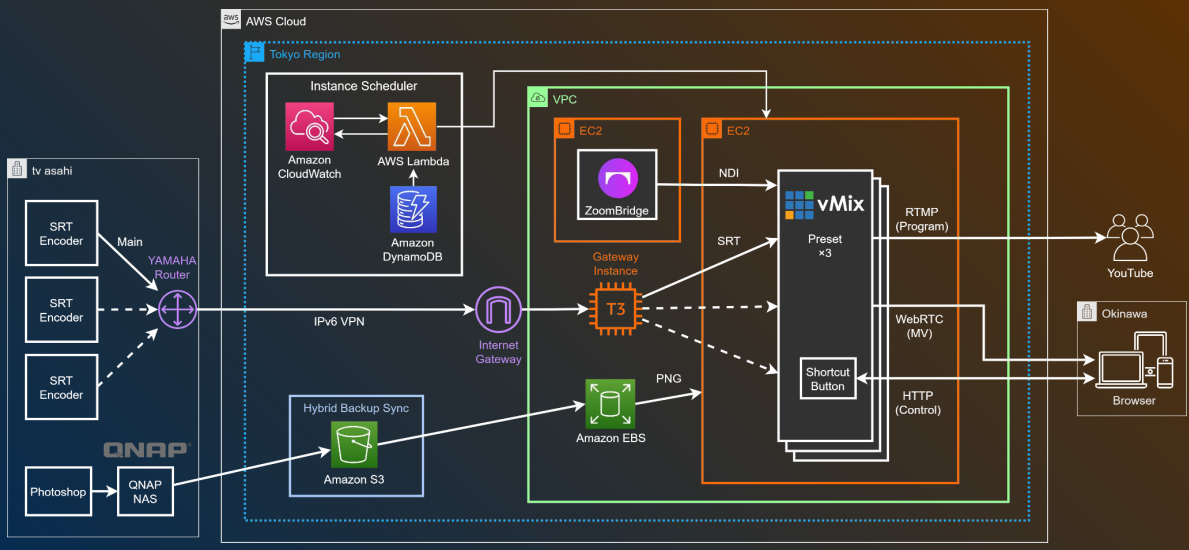The image size is (1189, 550).
Task: Select the AWS Lambda icon
Action: coord(412,127)
